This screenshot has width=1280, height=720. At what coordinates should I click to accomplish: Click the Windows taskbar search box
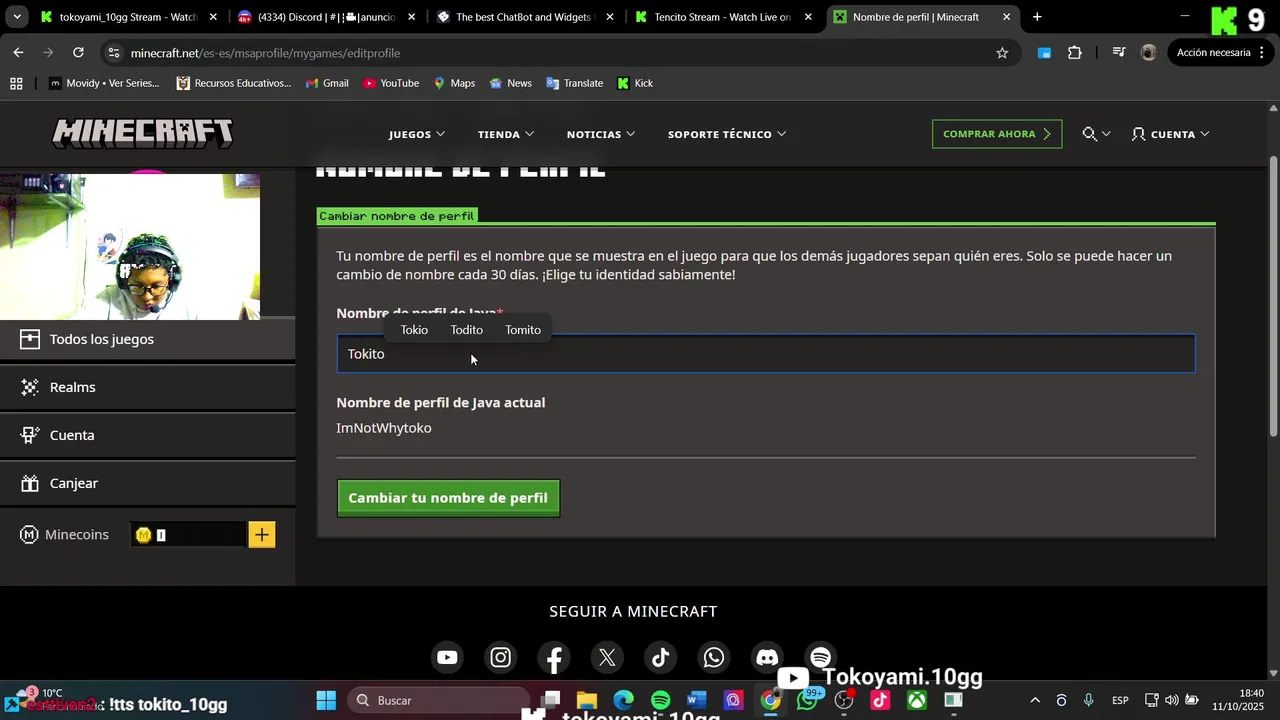coord(438,700)
